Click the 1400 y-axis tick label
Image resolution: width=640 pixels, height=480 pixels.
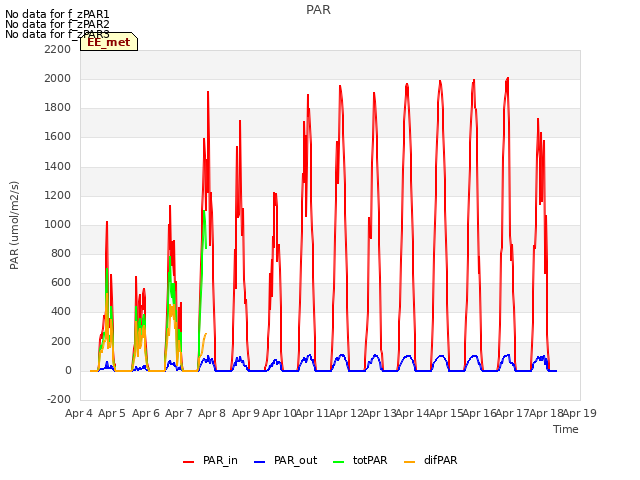point(58,166)
